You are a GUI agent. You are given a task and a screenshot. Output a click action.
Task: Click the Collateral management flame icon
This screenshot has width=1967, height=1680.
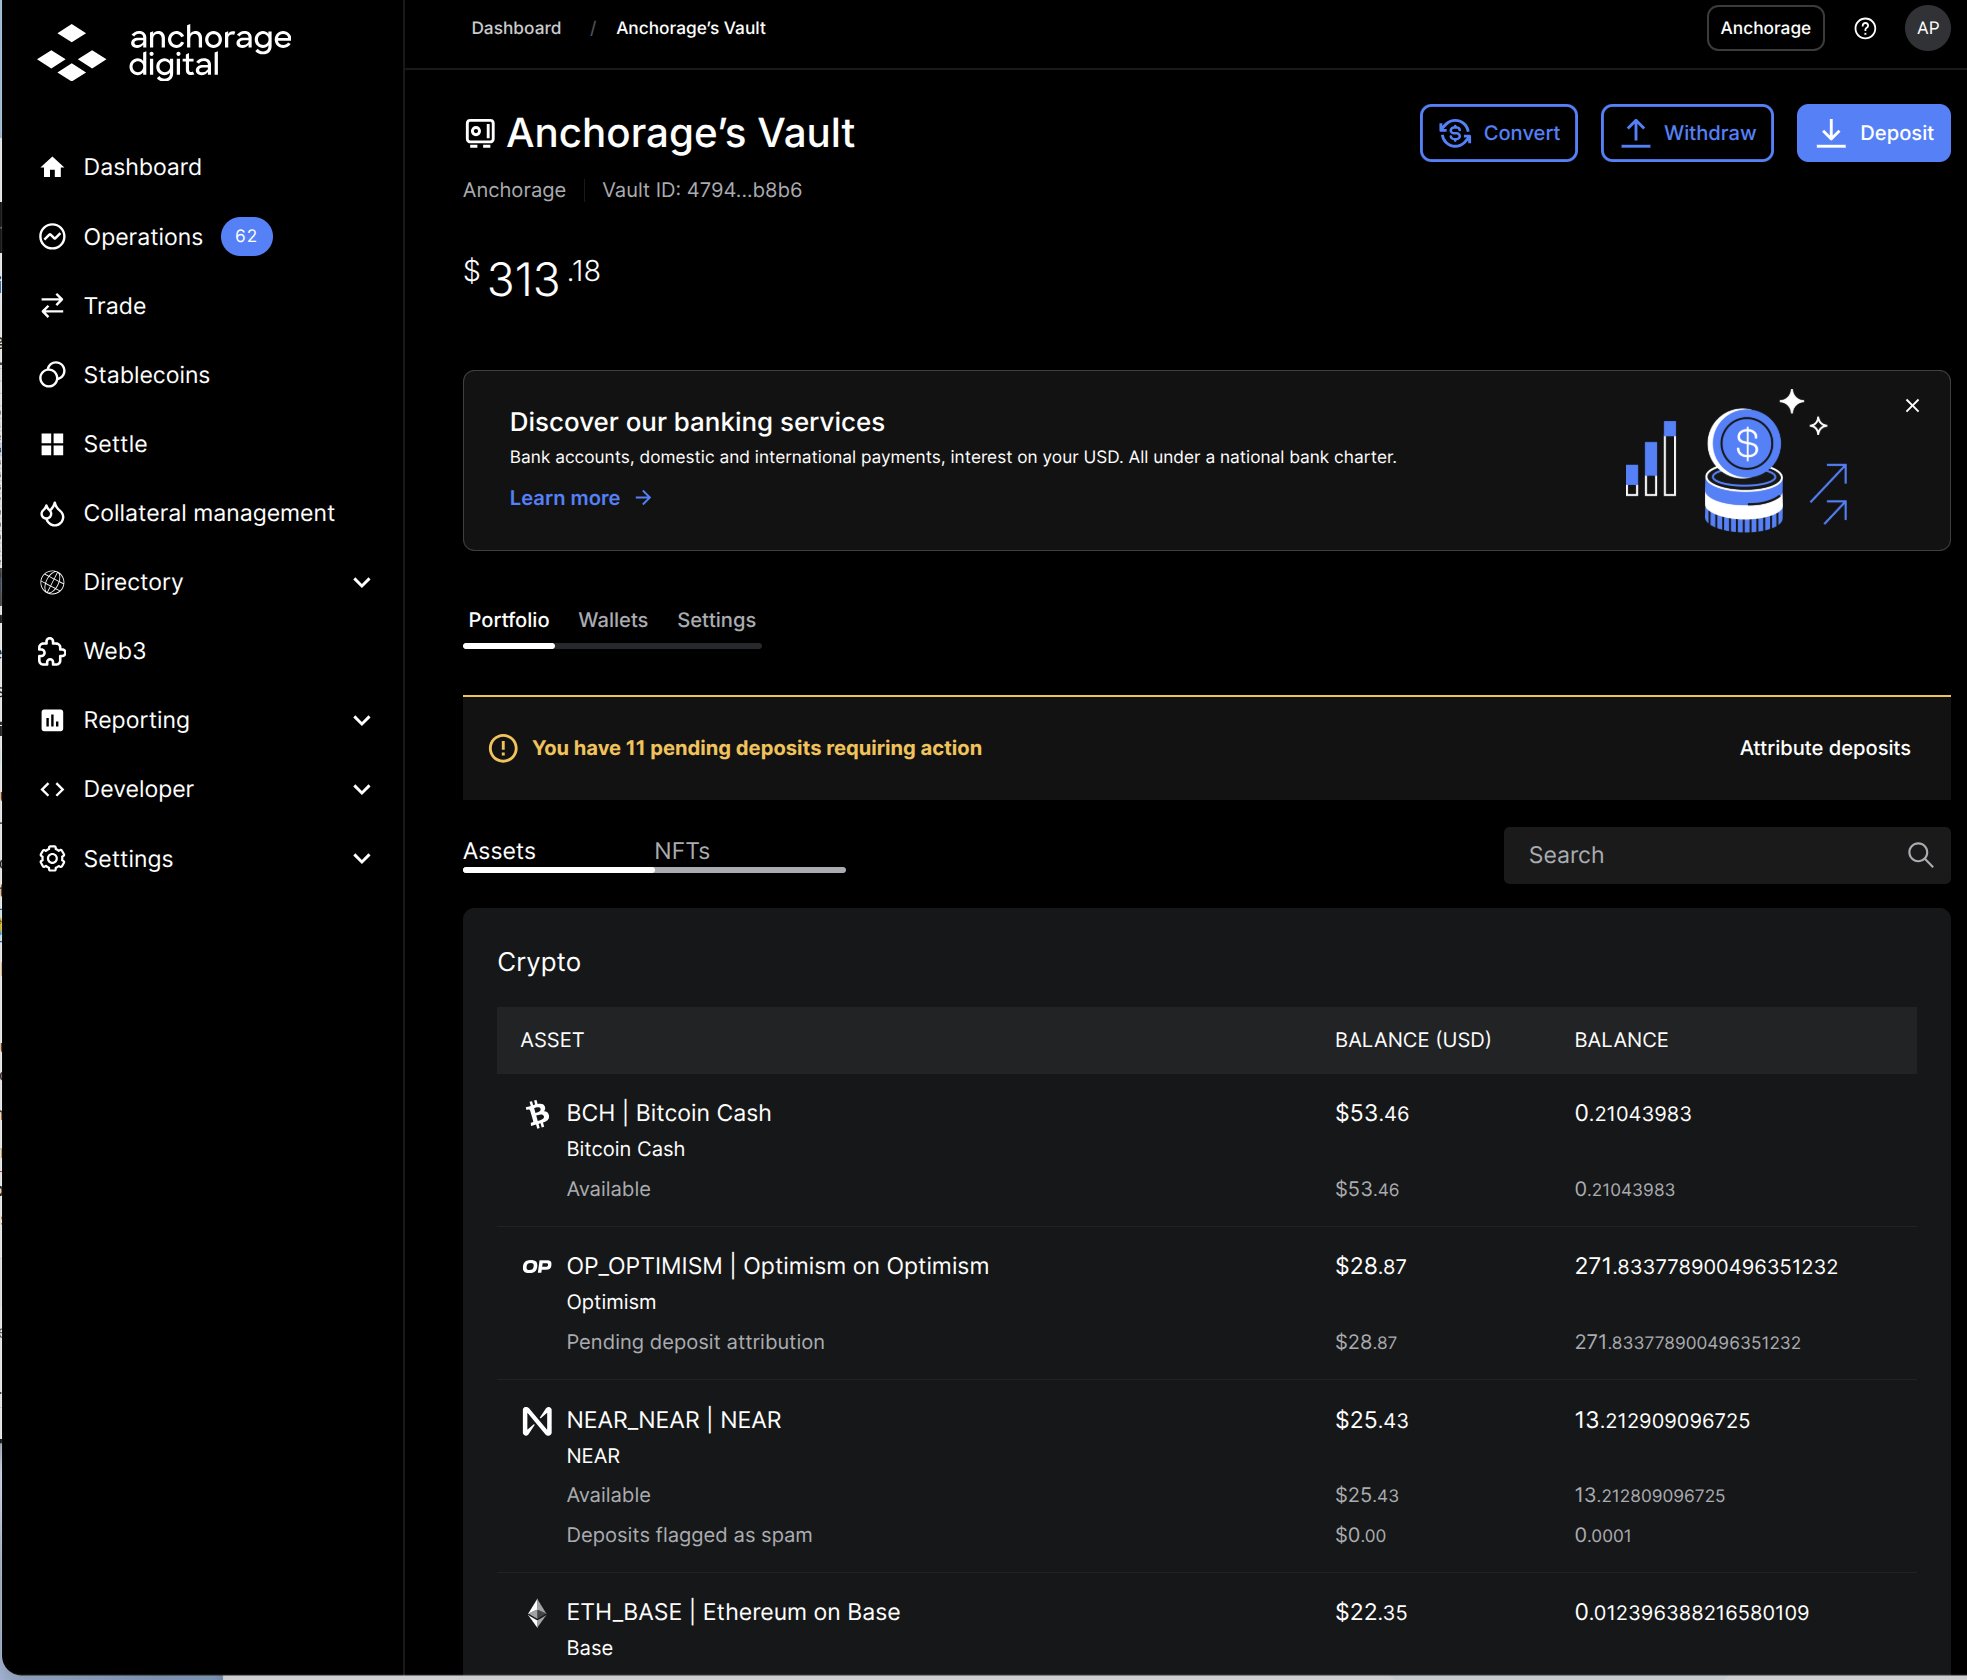coord(52,513)
